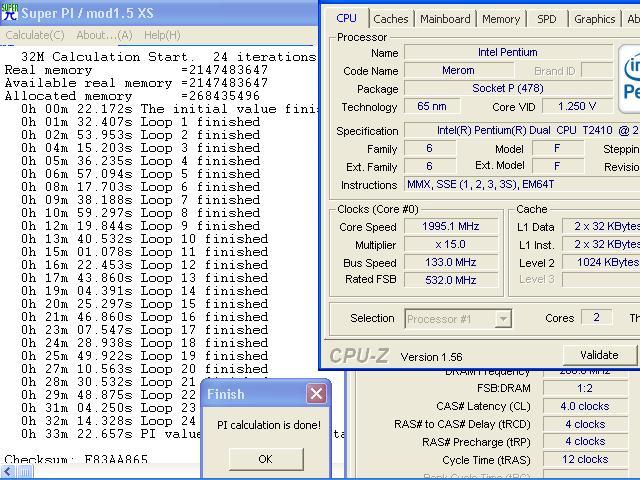The height and width of the screenshot is (480, 640).
Task: Click the Rated FSB value 532.0 MHz
Action: click(x=451, y=280)
